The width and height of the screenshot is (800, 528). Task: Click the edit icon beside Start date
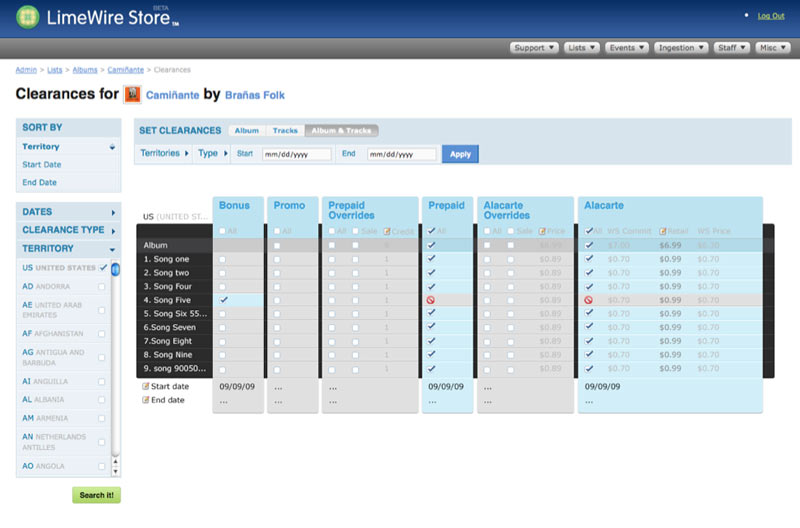pyautogui.click(x=147, y=386)
